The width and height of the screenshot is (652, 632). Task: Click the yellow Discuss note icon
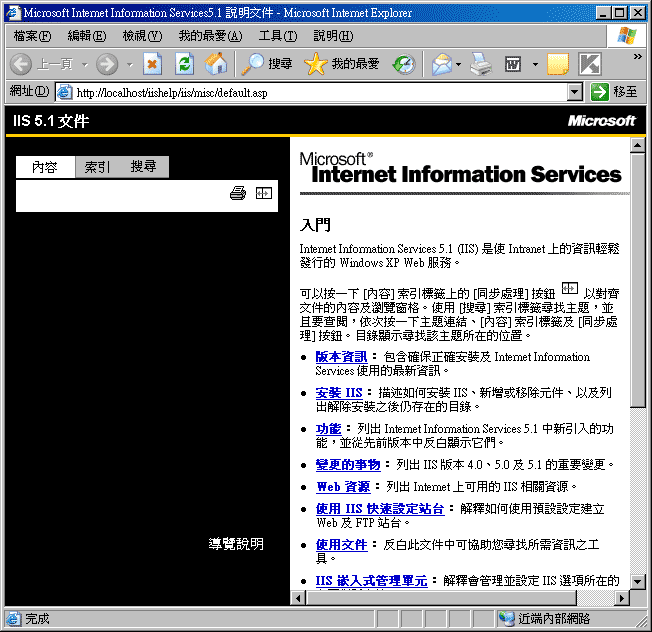(558, 64)
